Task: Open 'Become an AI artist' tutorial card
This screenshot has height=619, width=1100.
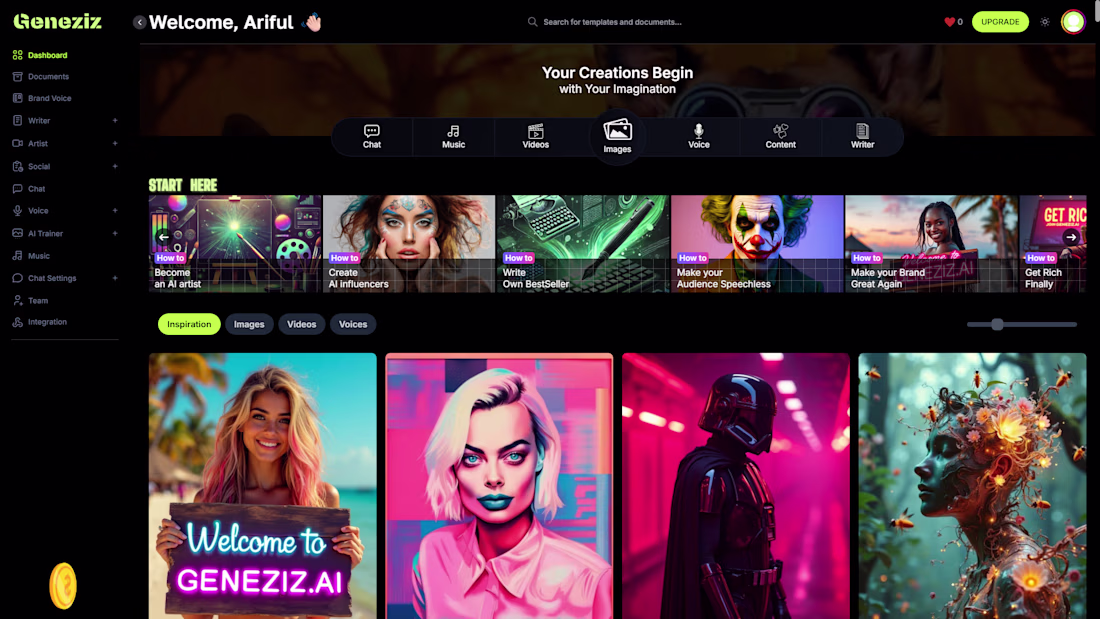Action: pos(235,244)
